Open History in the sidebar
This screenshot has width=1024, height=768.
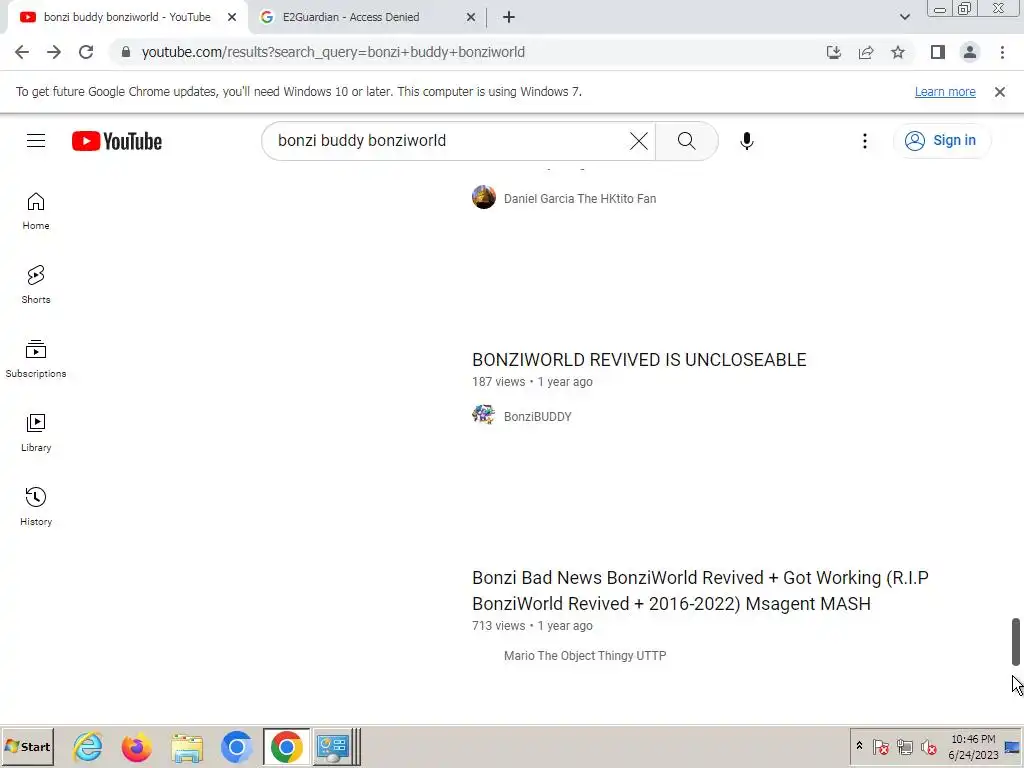[x=36, y=506]
